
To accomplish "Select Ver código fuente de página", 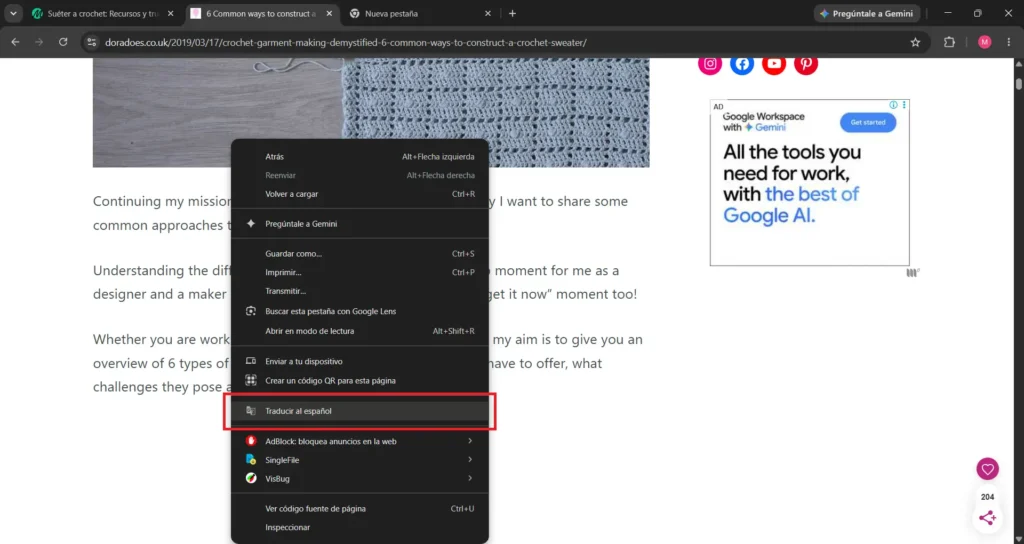I will (360, 508).
